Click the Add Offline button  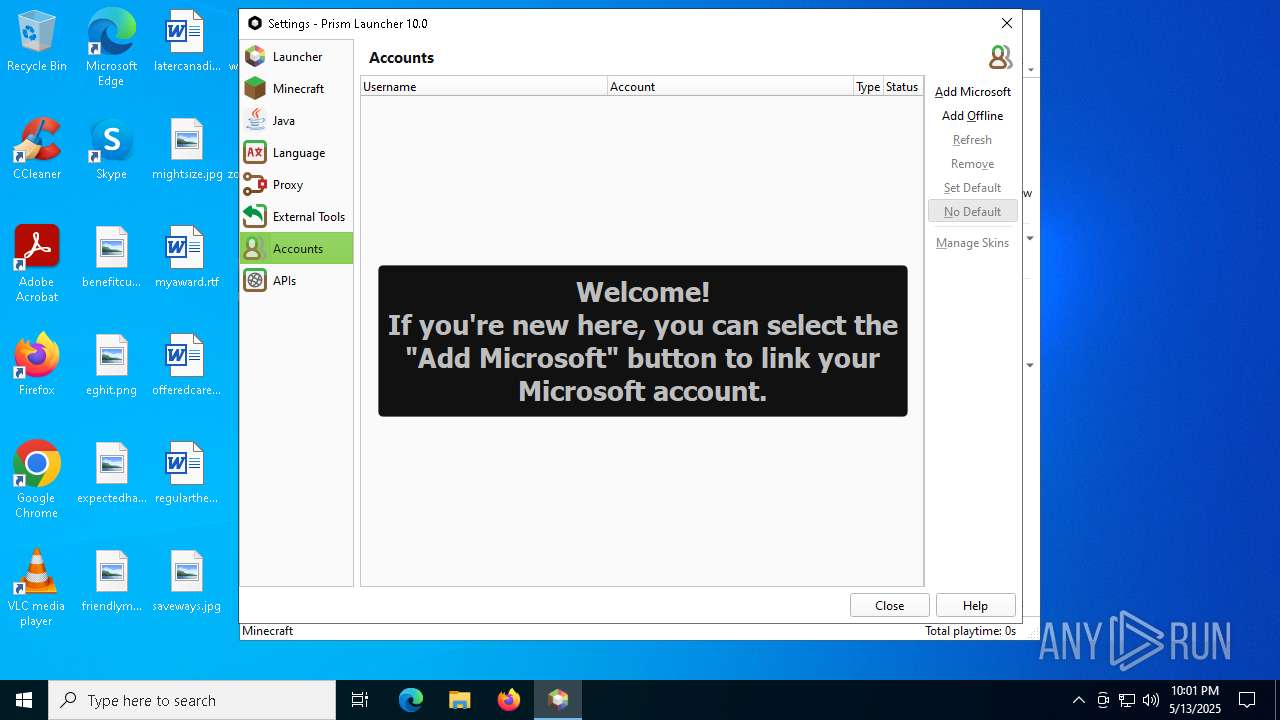click(972, 115)
